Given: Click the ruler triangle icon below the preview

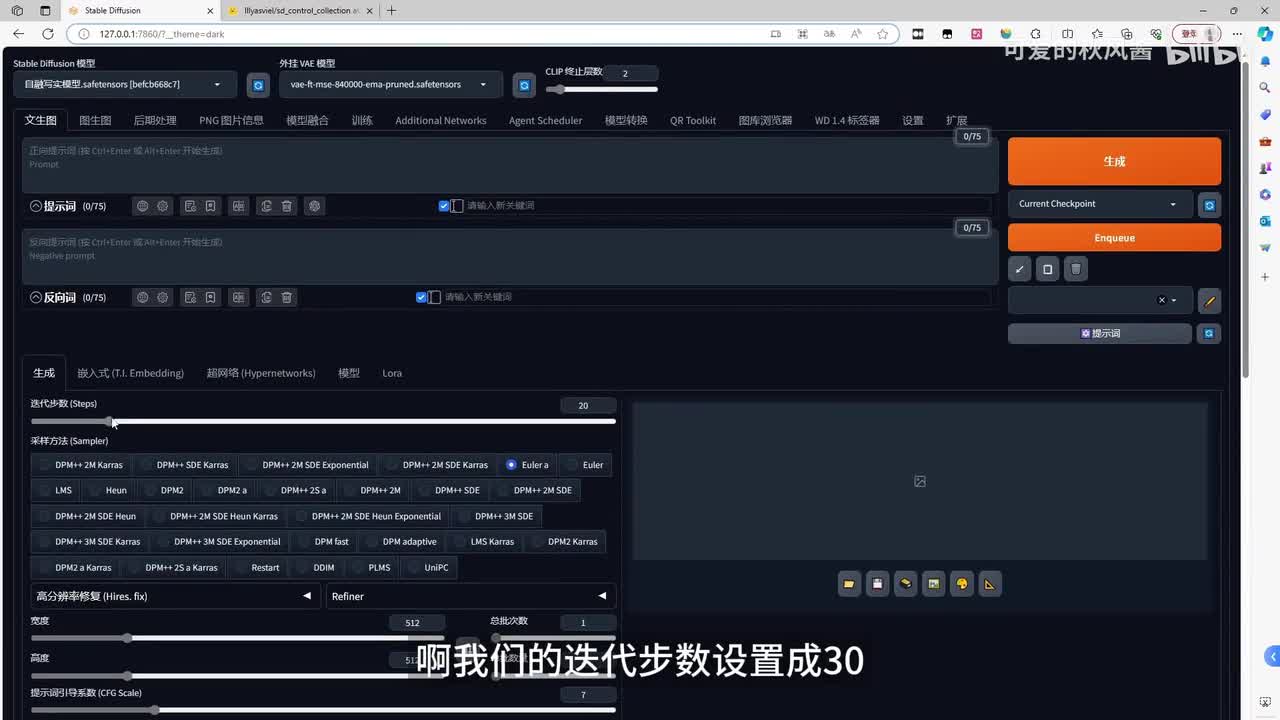Looking at the screenshot, I should 990,584.
